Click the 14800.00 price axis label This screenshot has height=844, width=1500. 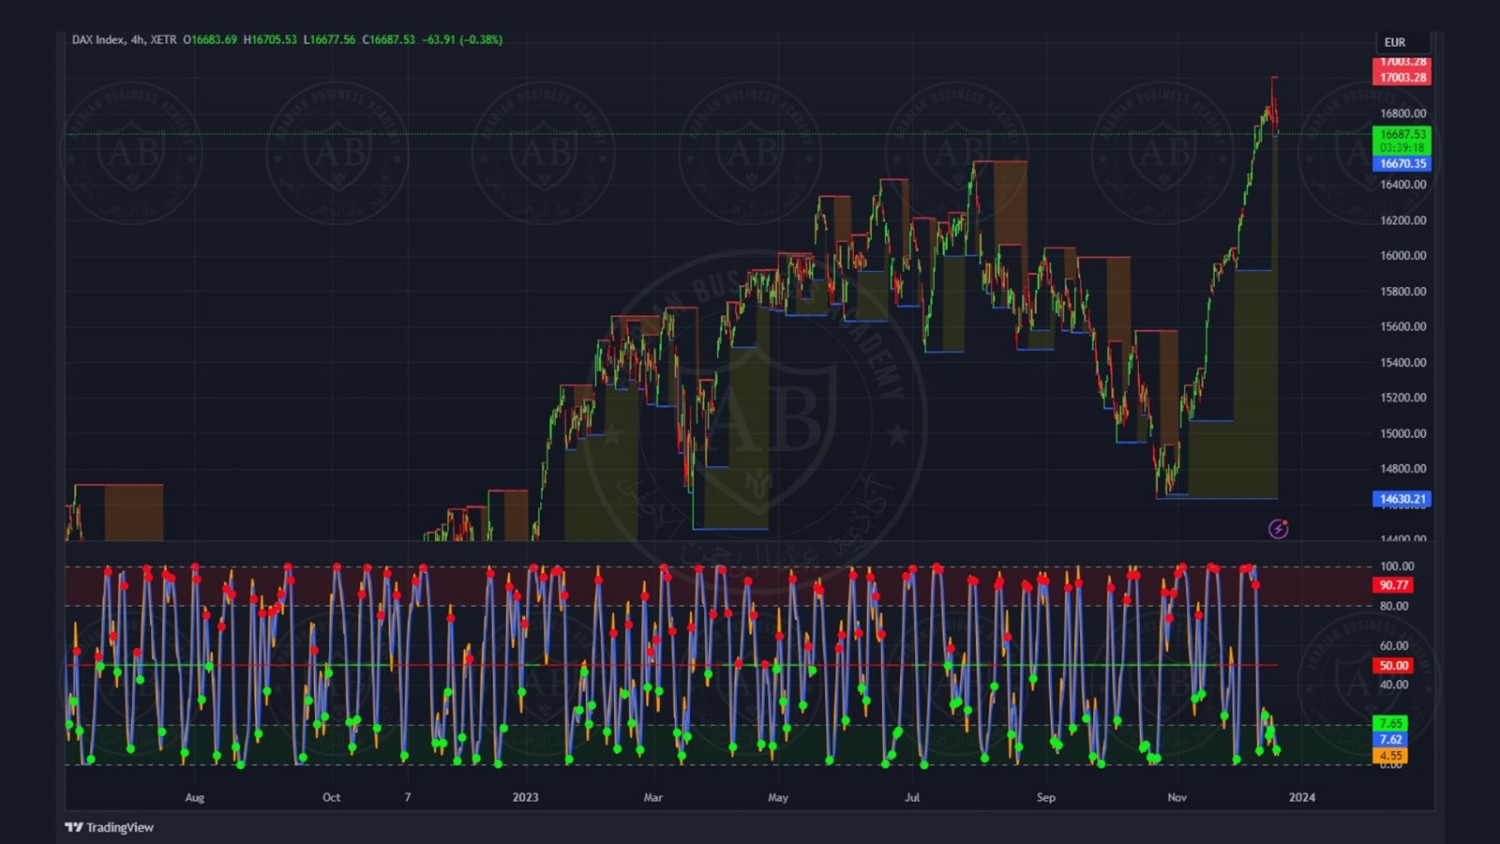point(1403,469)
